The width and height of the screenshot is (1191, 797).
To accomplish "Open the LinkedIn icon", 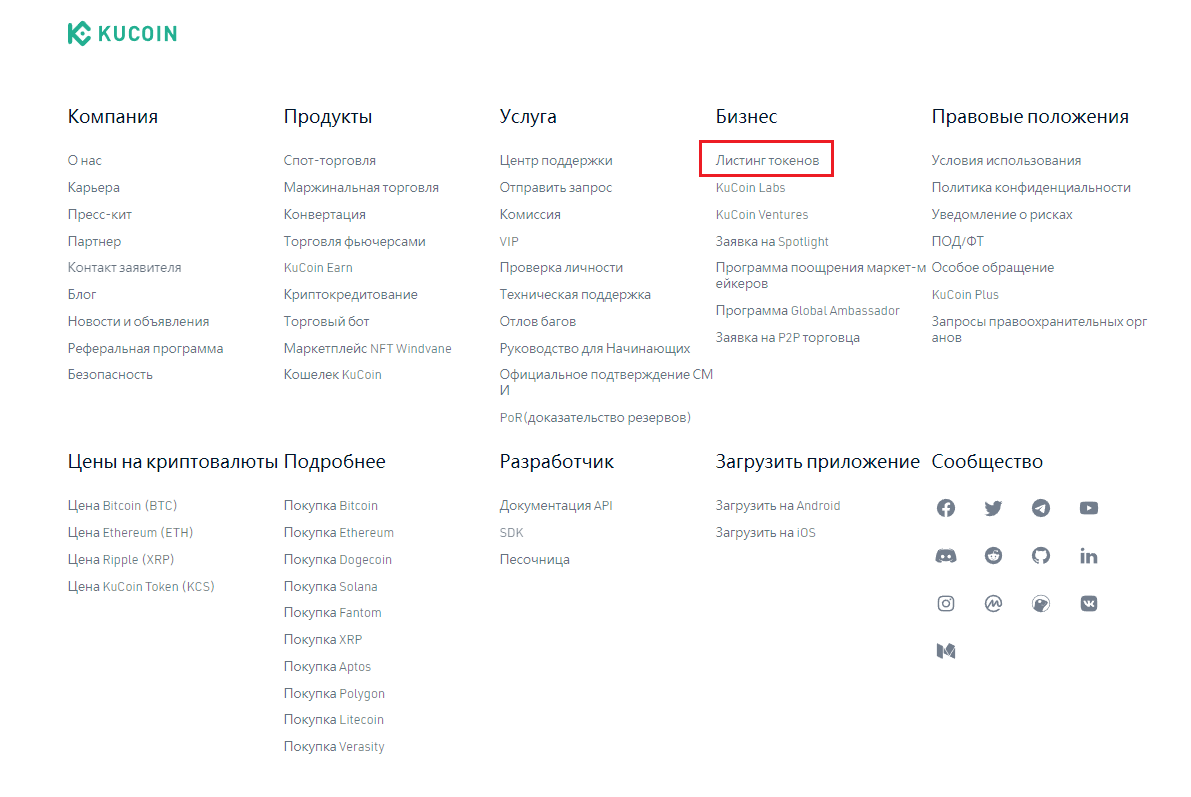I will coord(1088,556).
